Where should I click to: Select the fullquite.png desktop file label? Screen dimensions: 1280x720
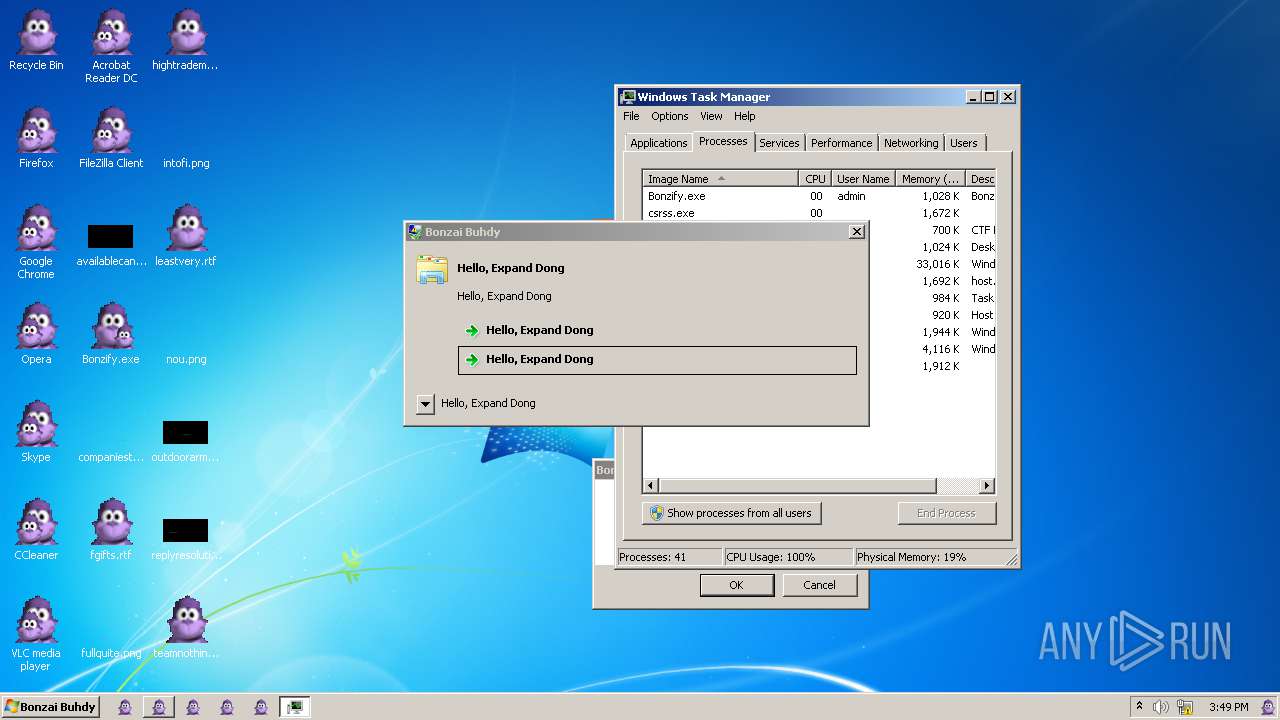[x=111, y=653]
